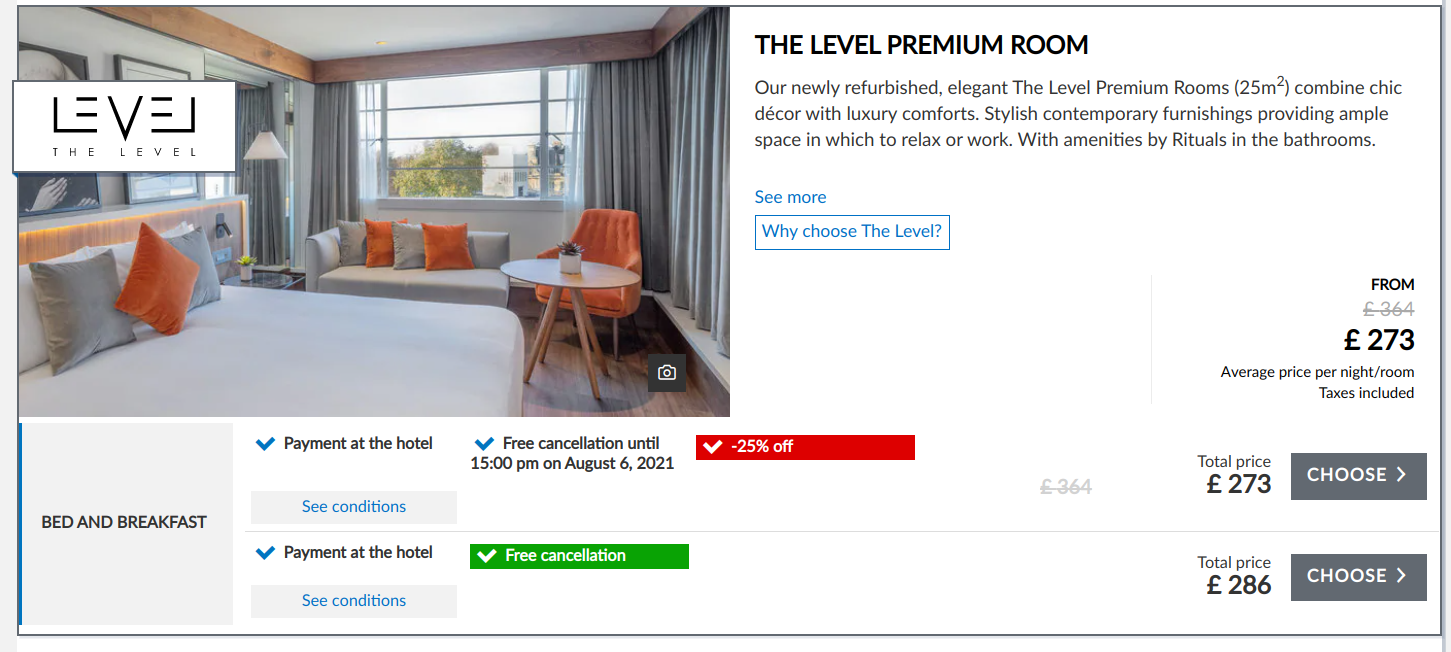
Task: Expand description with See more
Action: click(x=790, y=197)
